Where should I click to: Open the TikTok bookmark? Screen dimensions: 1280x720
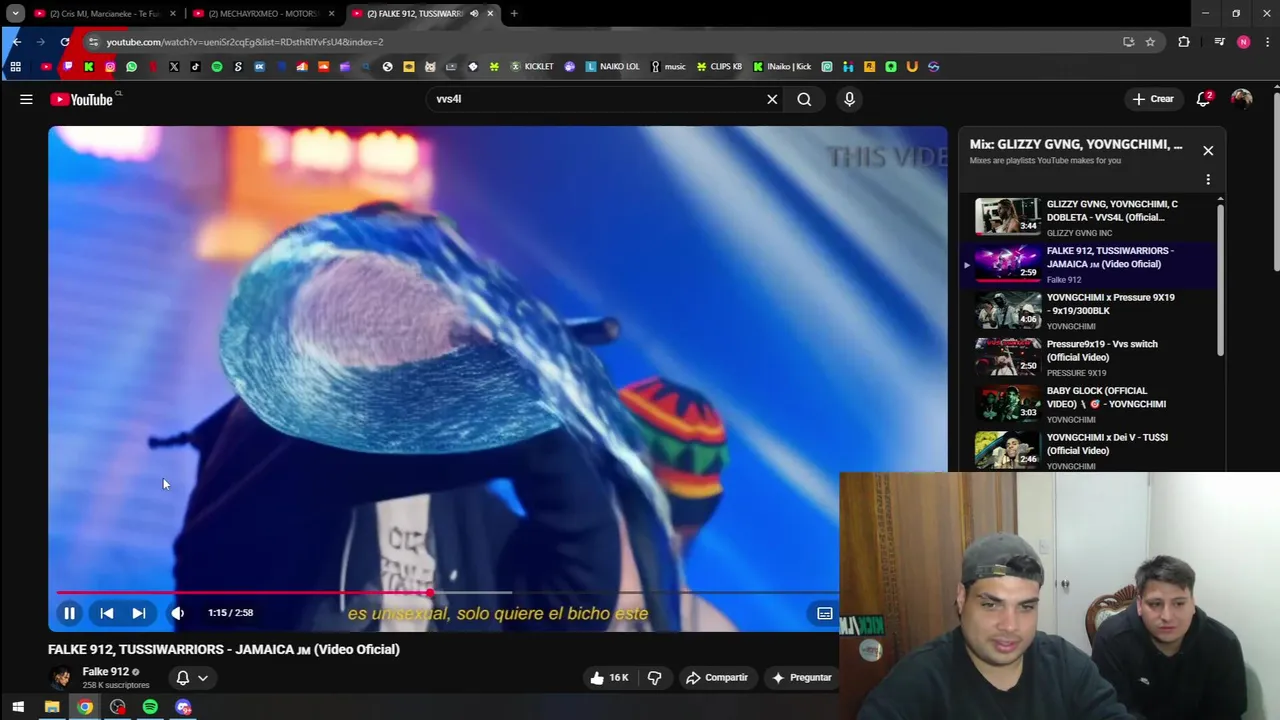[195, 67]
